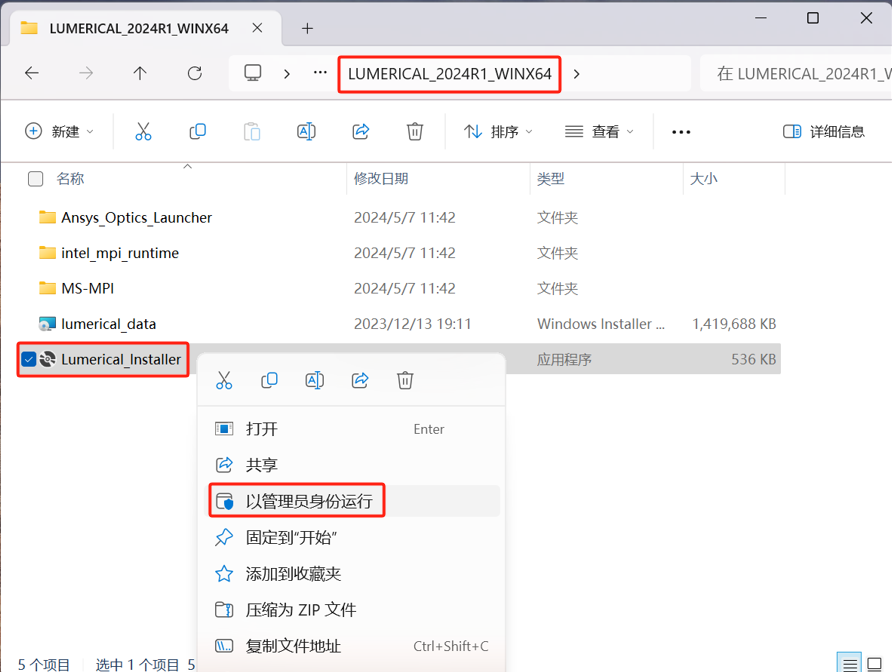Open the 排序 sort dropdown
Screen dimensions: 892x672
tap(498, 131)
